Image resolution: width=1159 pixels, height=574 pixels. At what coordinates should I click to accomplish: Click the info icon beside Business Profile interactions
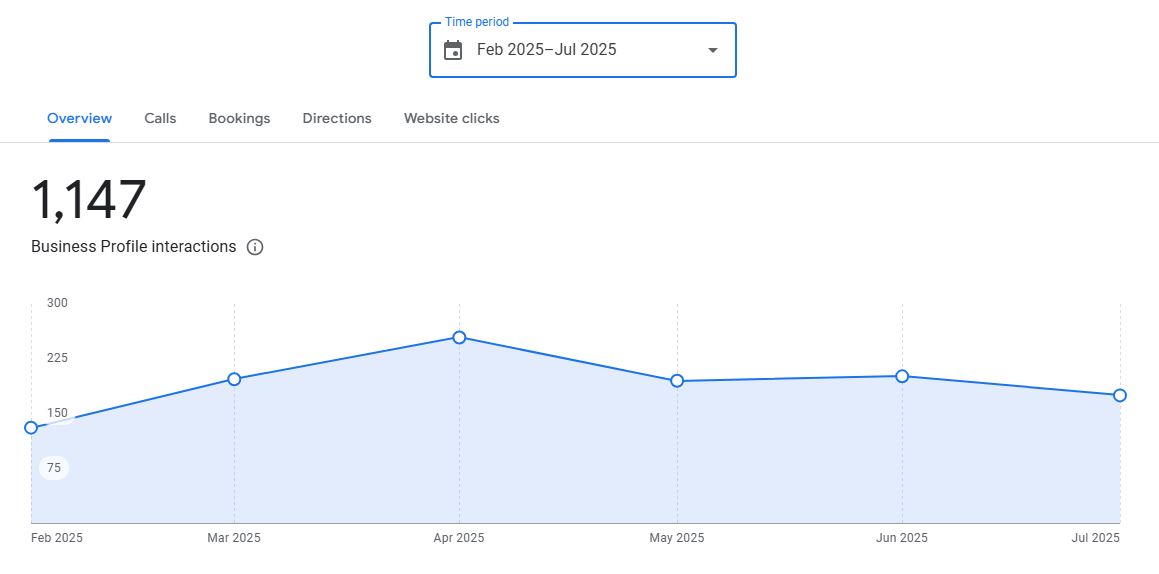coord(255,247)
